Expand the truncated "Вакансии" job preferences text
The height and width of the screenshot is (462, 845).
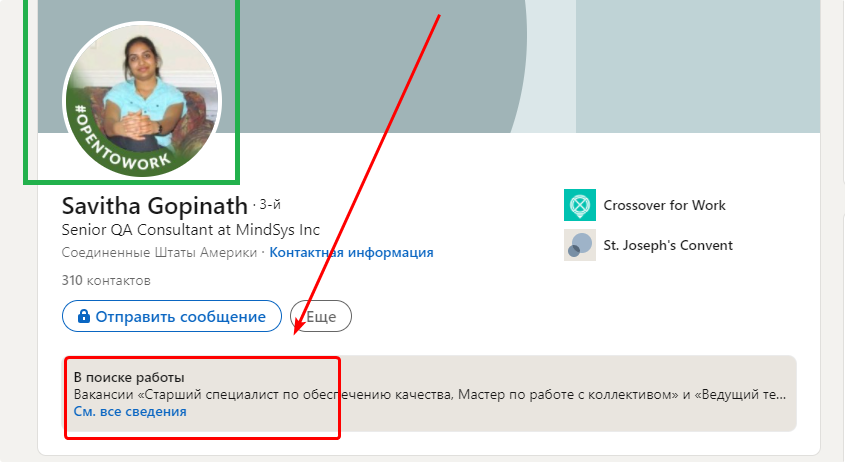tap(430, 395)
